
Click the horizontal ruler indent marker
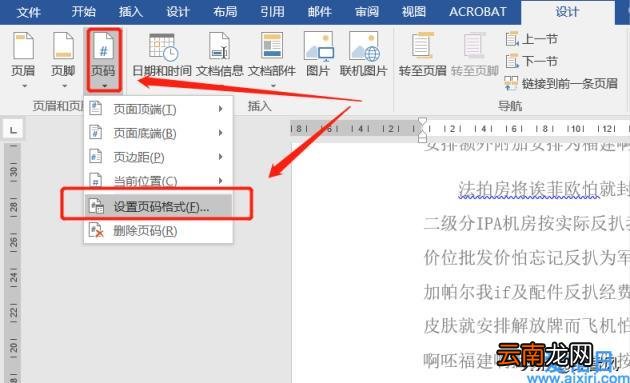(422, 129)
